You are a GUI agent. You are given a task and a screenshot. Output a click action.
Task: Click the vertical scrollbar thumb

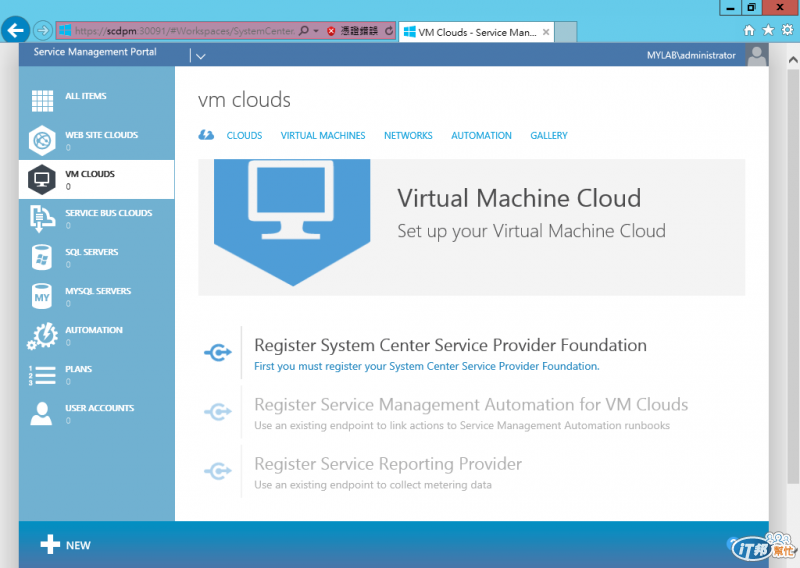tap(793, 276)
